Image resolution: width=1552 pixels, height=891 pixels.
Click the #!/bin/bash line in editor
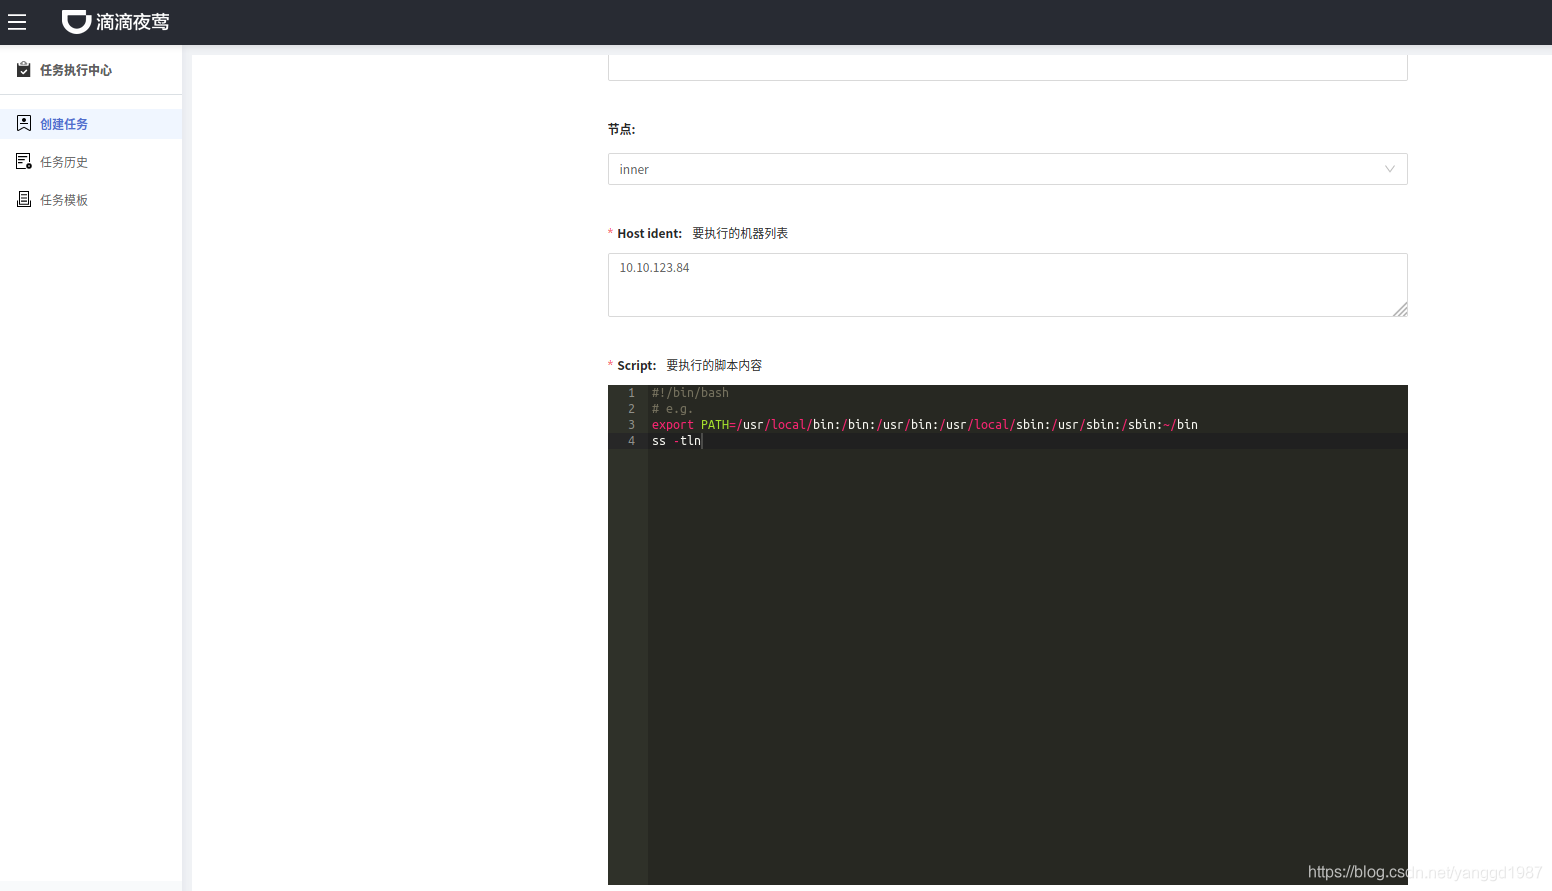pyautogui.click(x=690, y=393)
